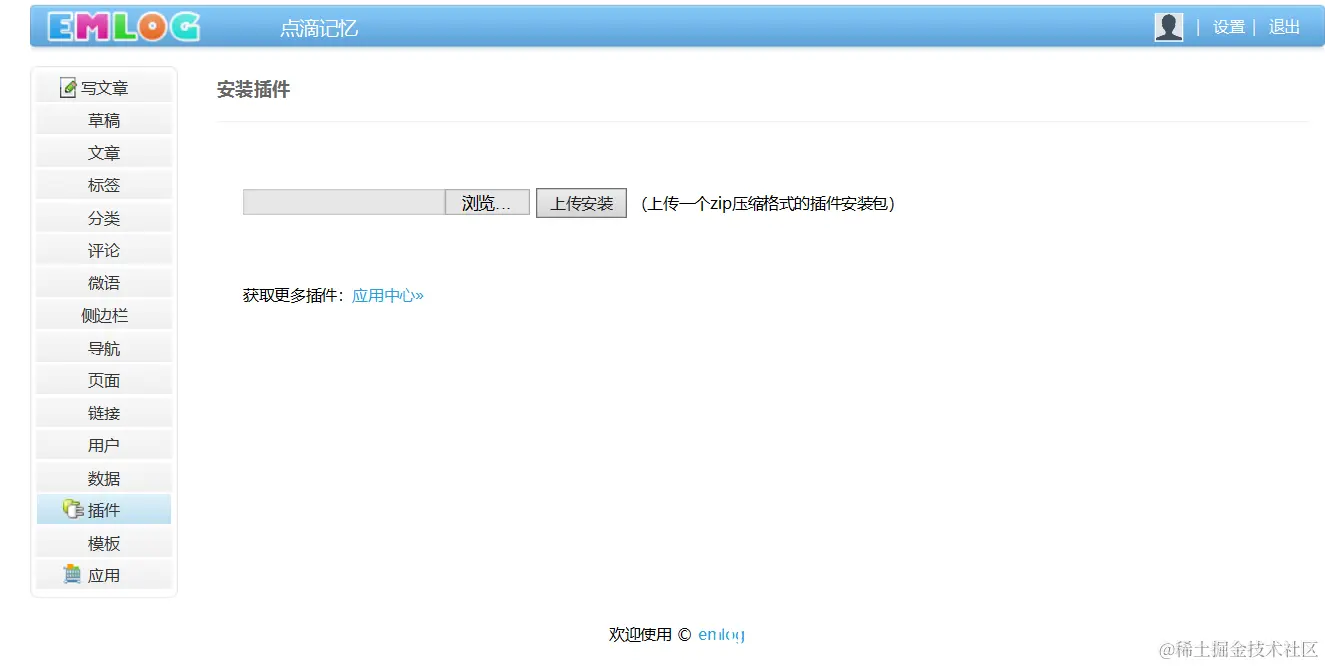Open the 微语 section

(103, 282)
